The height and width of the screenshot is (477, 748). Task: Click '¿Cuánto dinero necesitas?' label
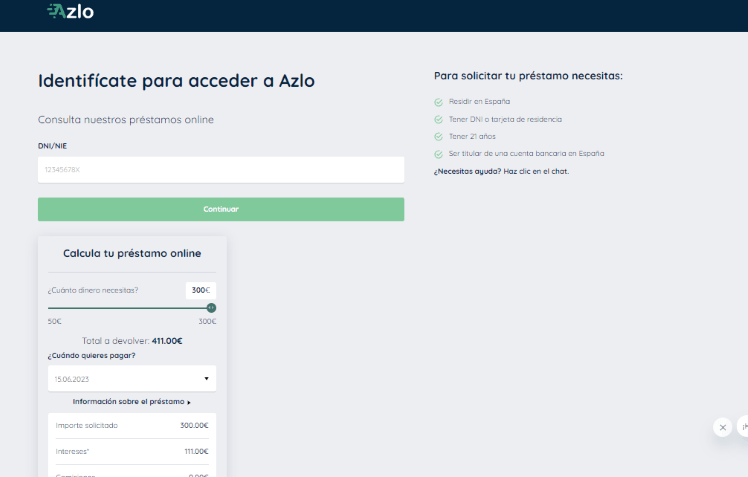click(93, 290)
